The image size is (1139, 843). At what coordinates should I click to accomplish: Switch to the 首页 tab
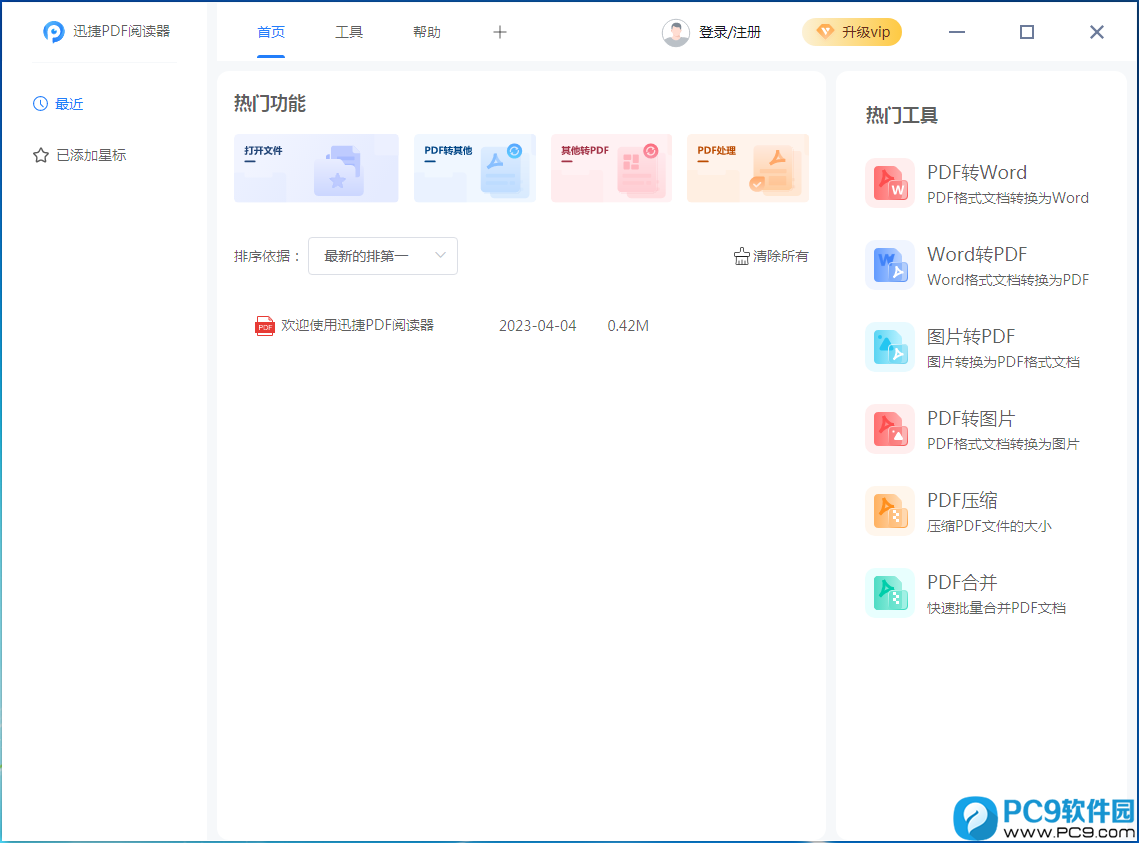click(x=271, y=32)
